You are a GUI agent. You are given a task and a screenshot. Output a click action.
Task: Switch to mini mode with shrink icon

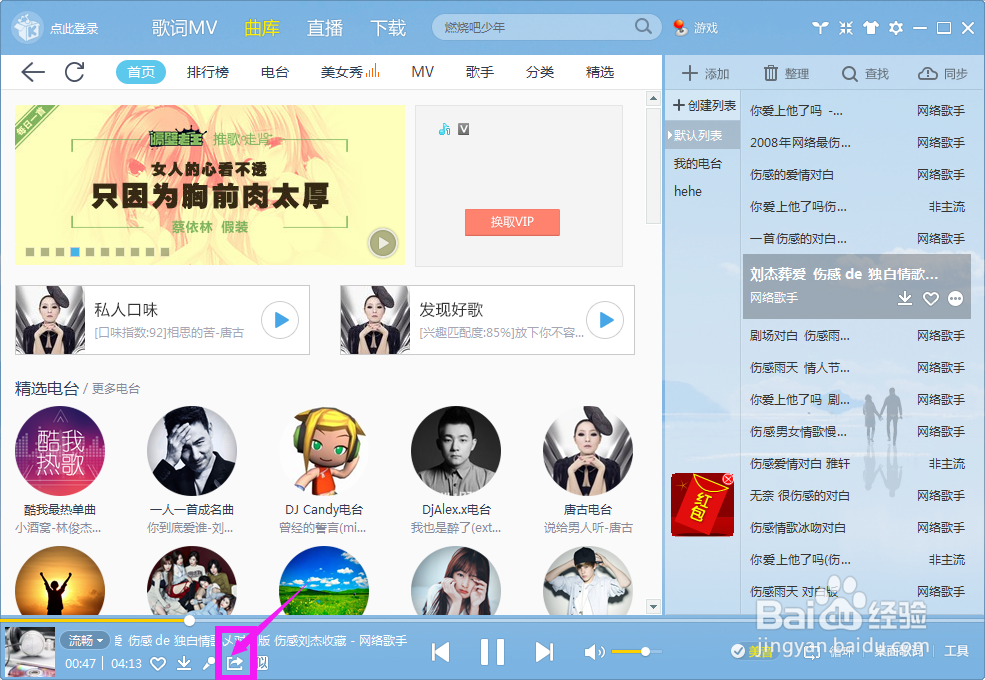point(846,28)
